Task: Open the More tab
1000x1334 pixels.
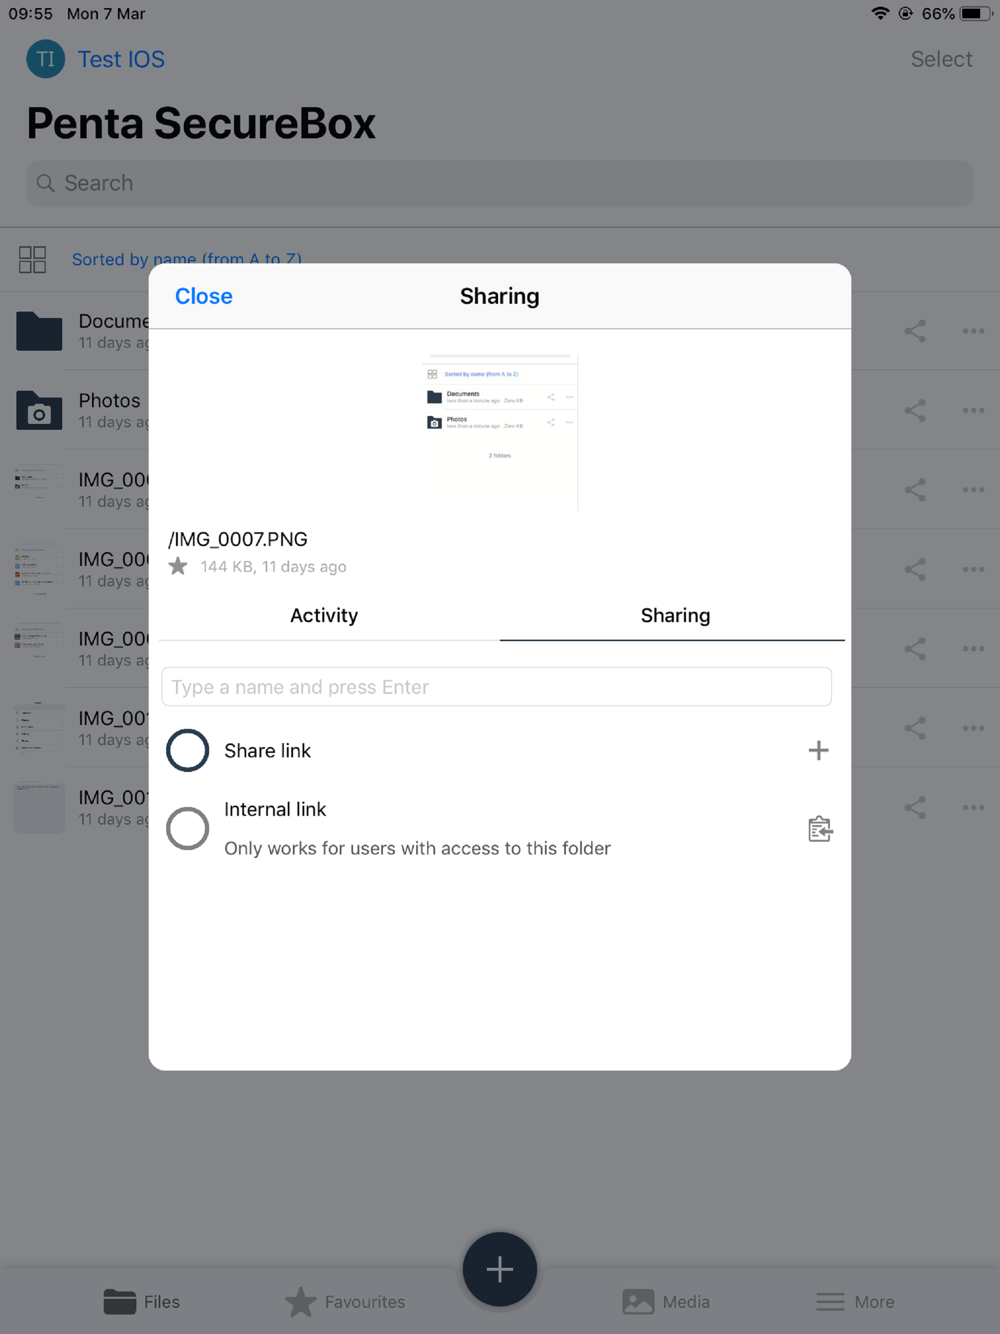Action: tap(855, 1301)
